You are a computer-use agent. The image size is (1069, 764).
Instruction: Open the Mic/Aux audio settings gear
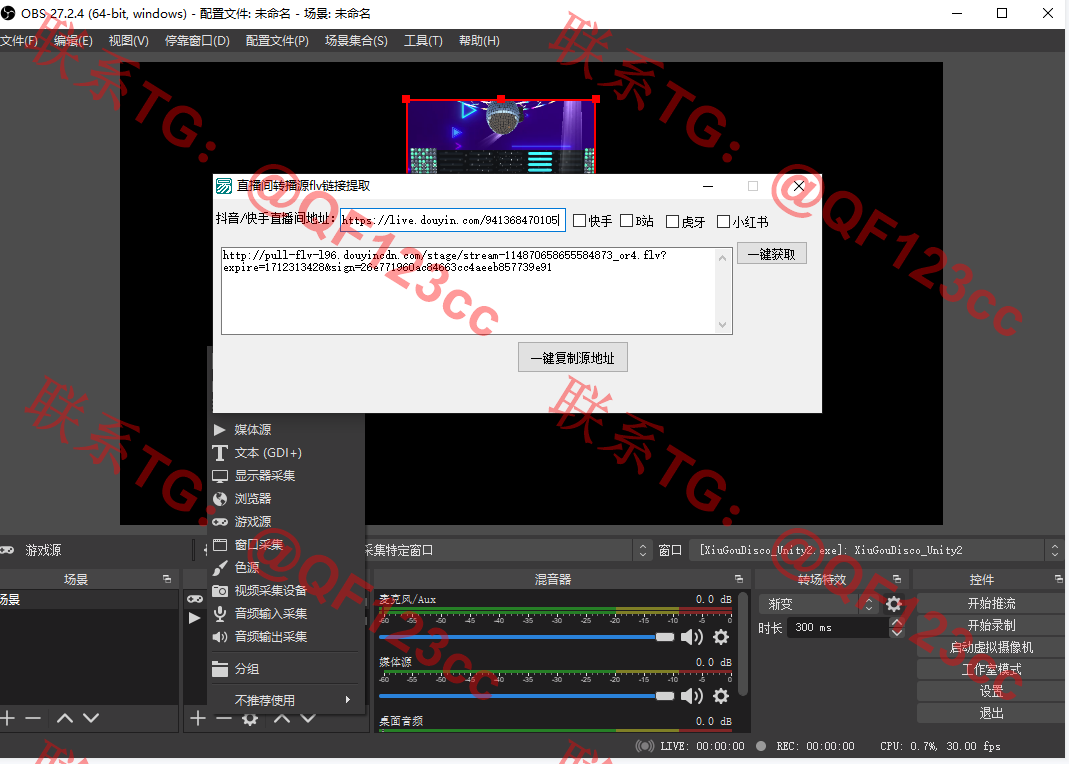point(721,637)
